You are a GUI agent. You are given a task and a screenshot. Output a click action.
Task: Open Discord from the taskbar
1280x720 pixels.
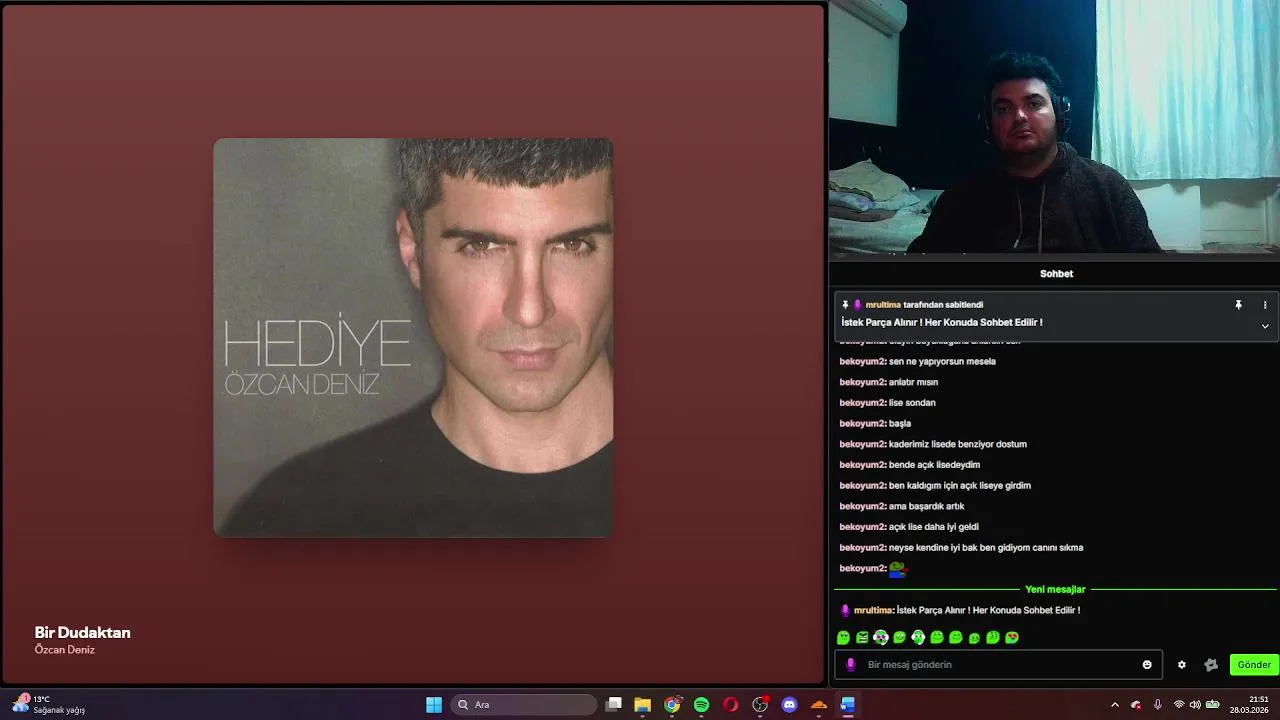[x=789, y=705]
